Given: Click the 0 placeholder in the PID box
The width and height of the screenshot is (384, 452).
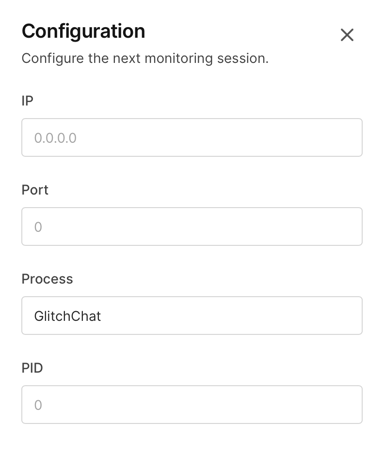Looking at the screenshot, I should tap(38, 405).
